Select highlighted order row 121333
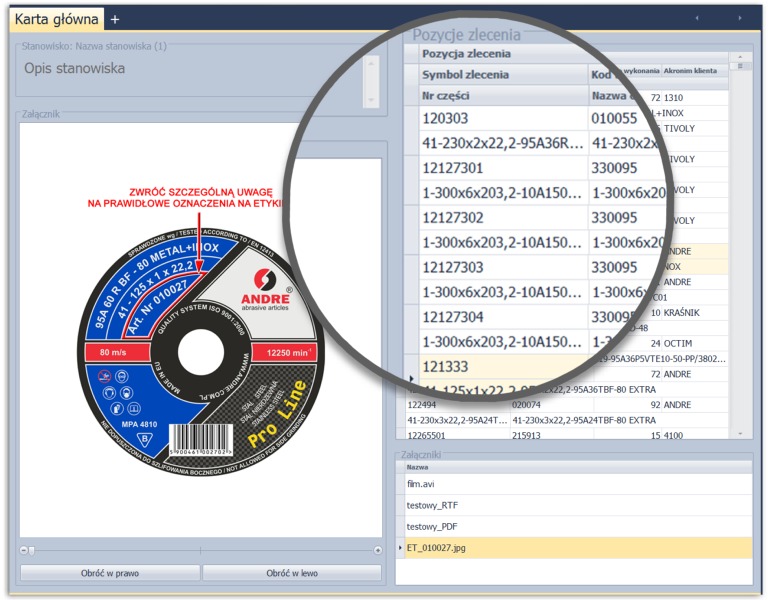Image resolution: width=770 pixels, height=600 pixels. click(503, 366)
